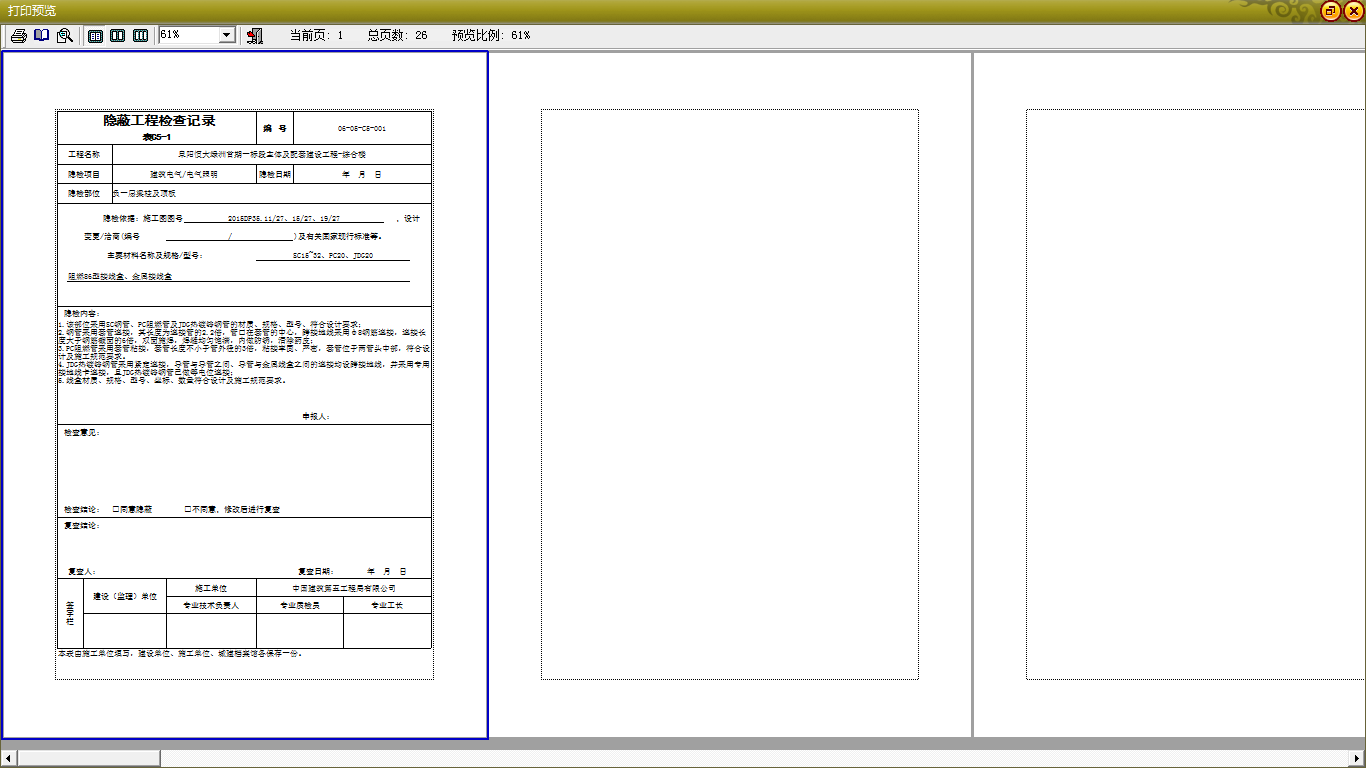Click inside the 61% zoom percentage field
The image size is (1366, 768).
187,35
